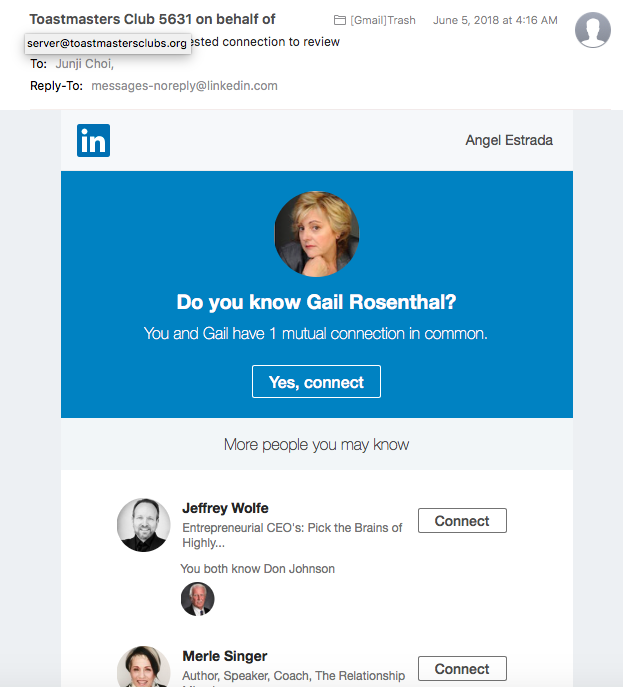Click the You both know Don Johnson text
The width and height of the screenshot is (623, 687).
(258, 569)
